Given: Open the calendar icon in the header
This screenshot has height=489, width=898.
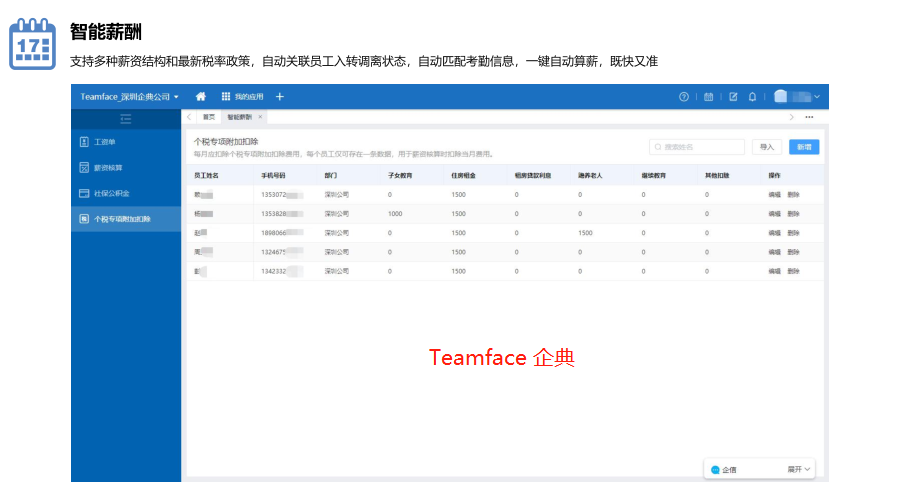Looking at the screenshot, I should (x=708, y=97).
